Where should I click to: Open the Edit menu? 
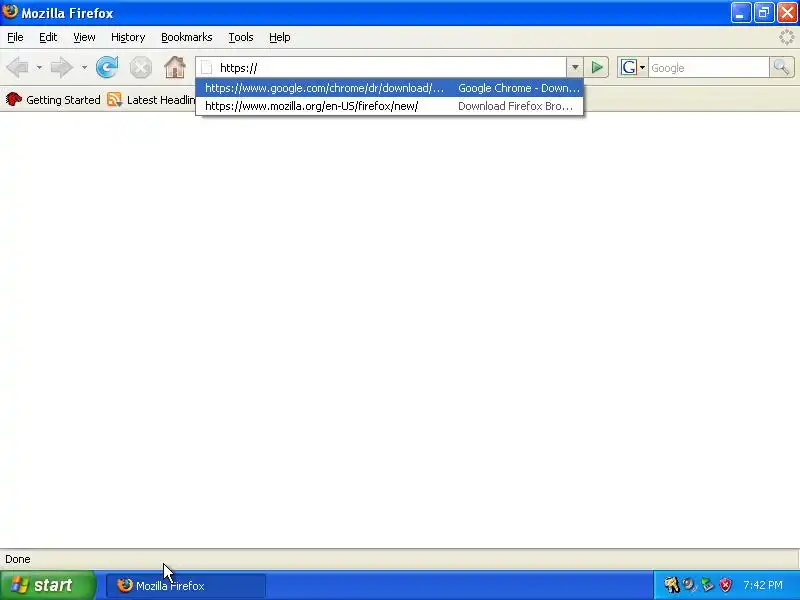coord(48,37)
